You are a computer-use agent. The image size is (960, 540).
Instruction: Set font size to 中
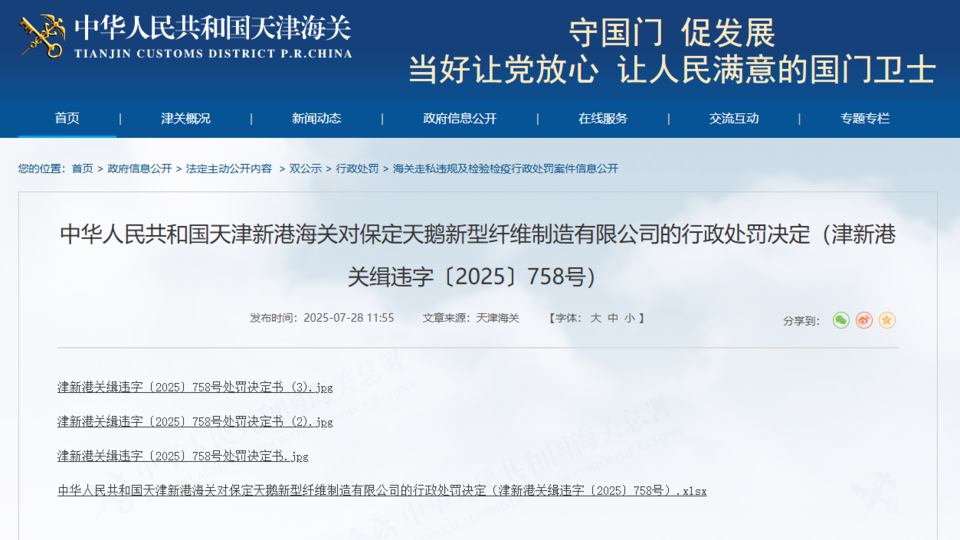tap(612, 318)
